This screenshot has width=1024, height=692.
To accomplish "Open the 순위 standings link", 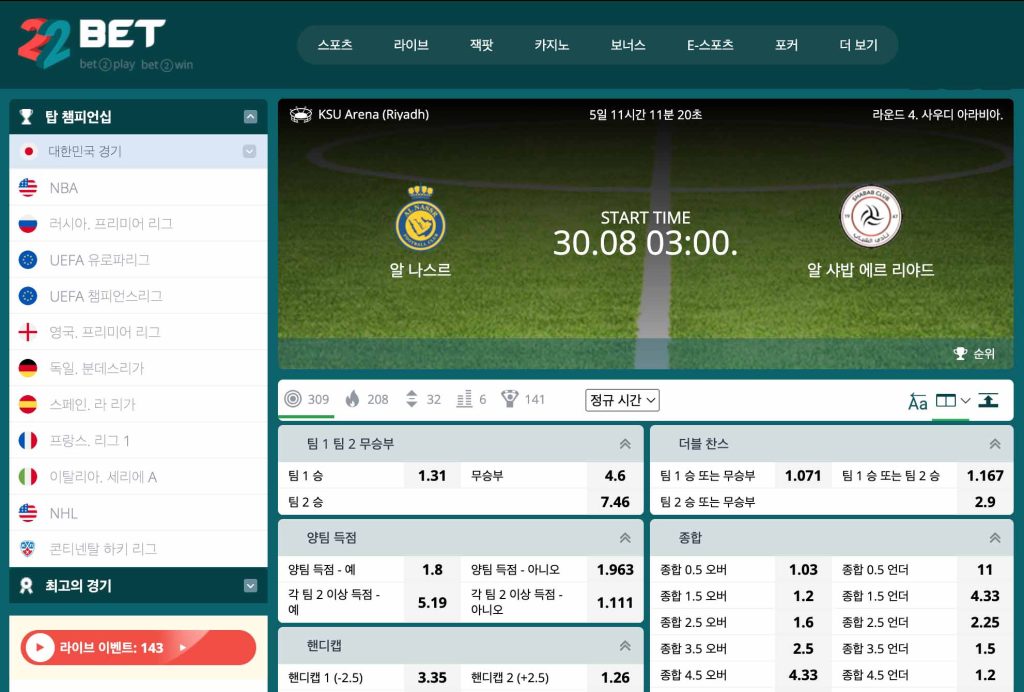I will click(974, 354).
